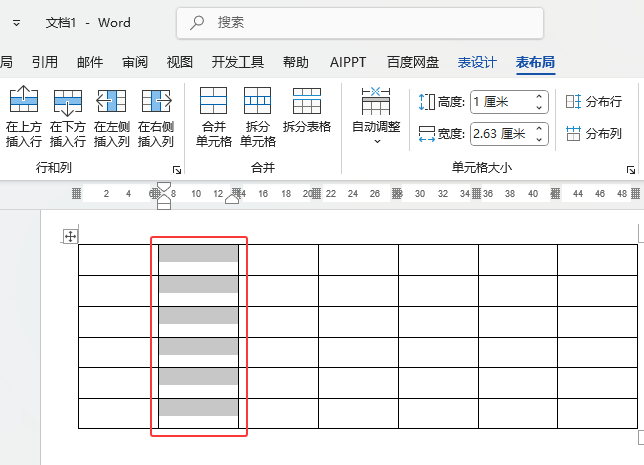Screen dimensions: 644x465
Task: Insert a row above
Action: [x=23, y=116]
